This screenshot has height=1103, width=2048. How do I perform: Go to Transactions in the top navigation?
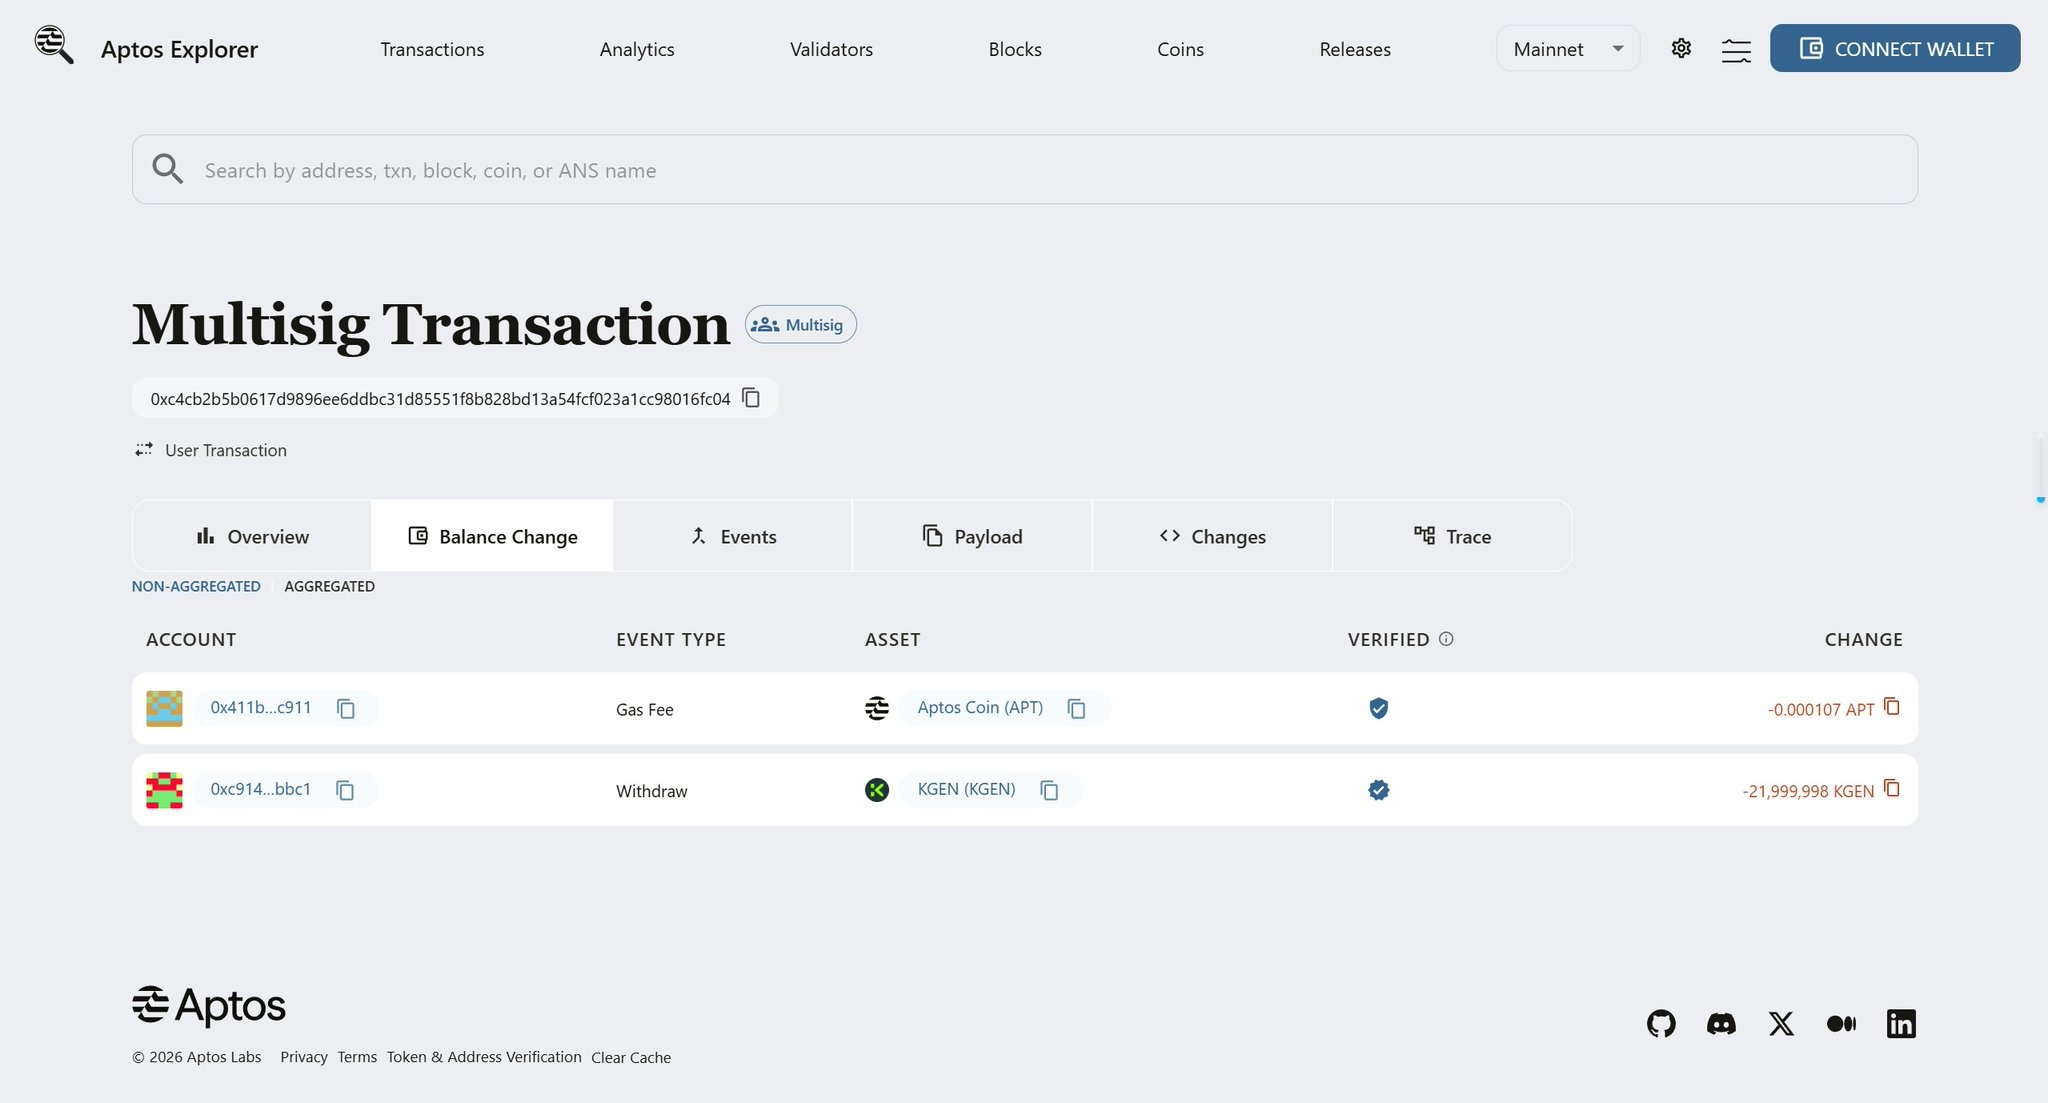pyautogui.click(x=432, y=49)
